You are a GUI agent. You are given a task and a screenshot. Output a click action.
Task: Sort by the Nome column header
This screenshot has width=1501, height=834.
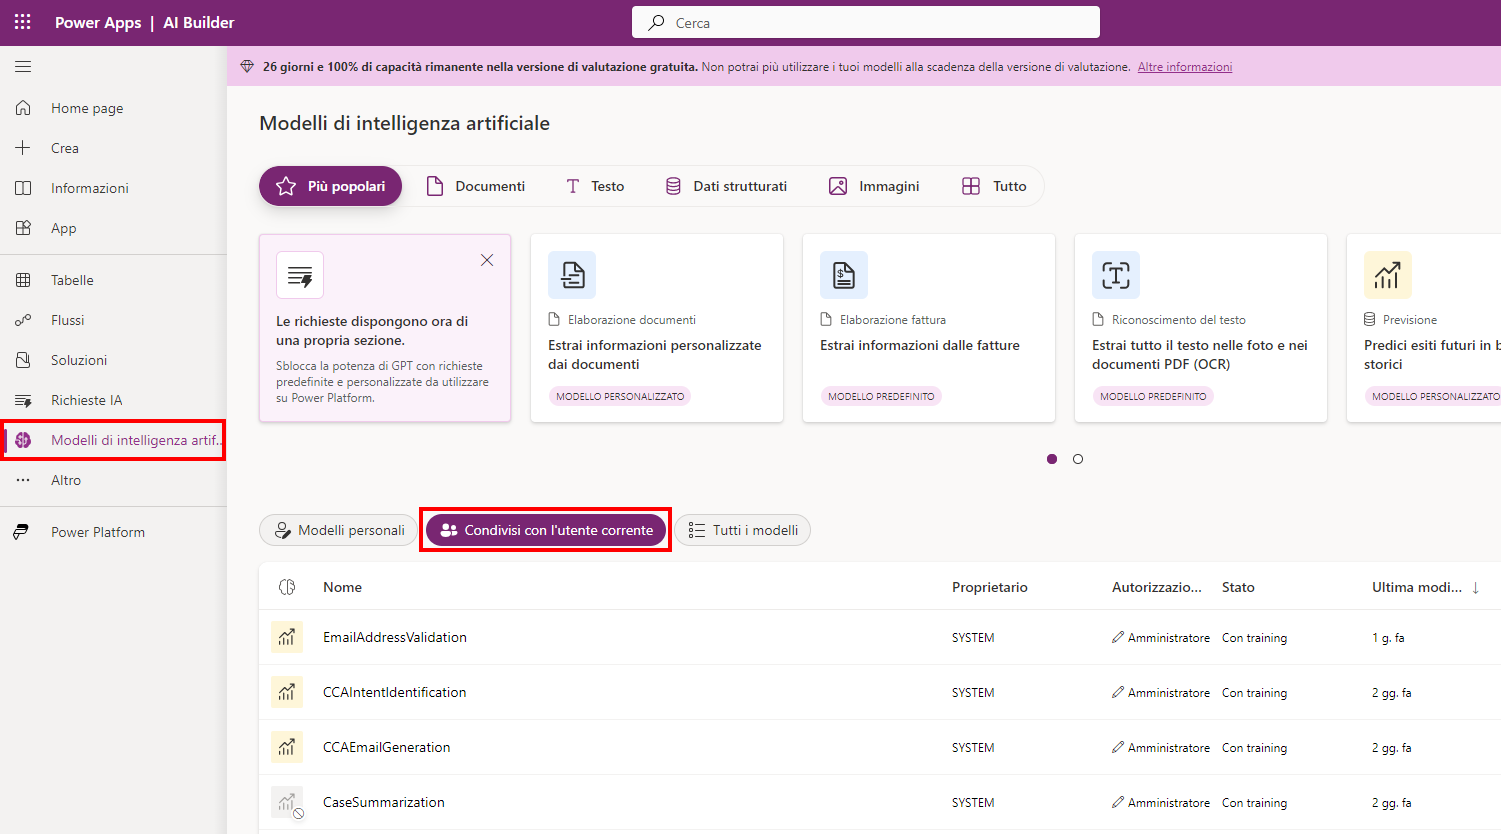(x=342, y=587)
